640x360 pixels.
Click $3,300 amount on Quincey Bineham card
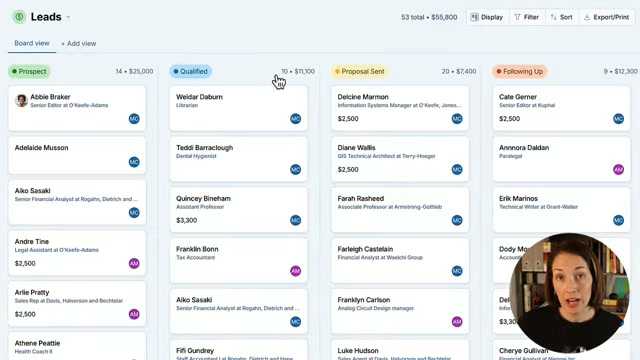click(x=187, y=220)
